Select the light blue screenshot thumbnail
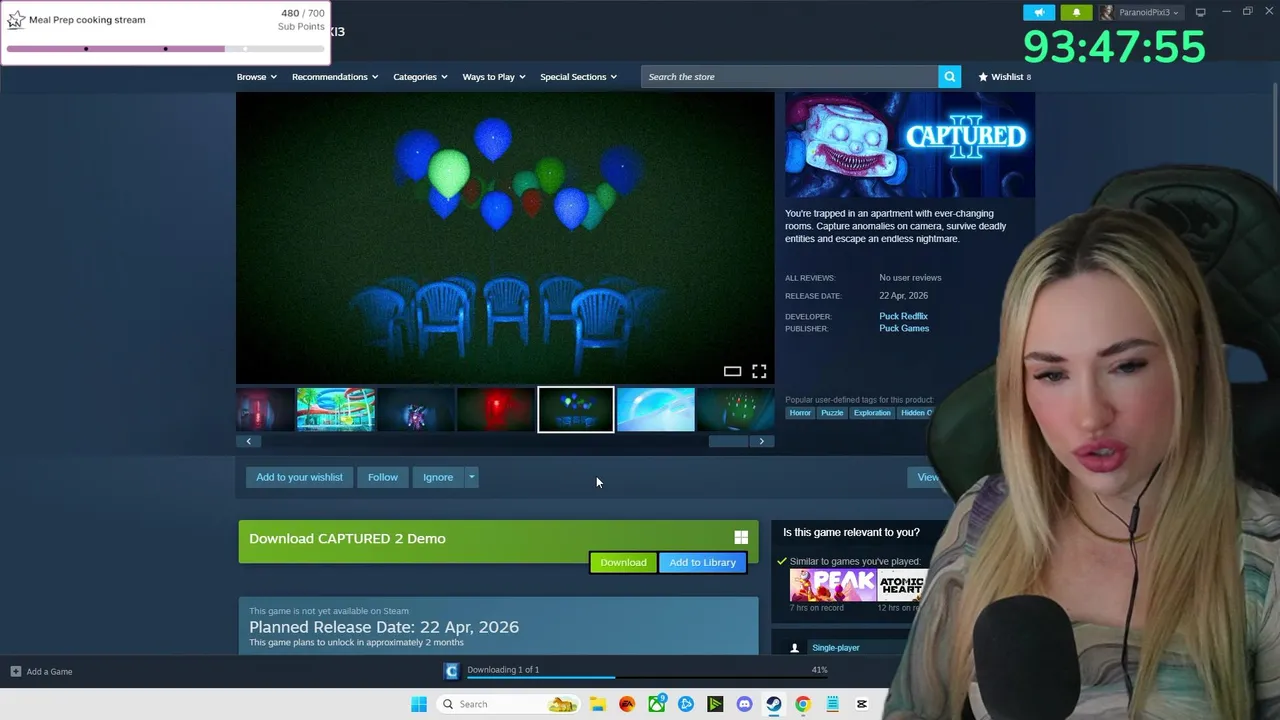The width and height of the screenshot is (1280, 720). (656, 410)
